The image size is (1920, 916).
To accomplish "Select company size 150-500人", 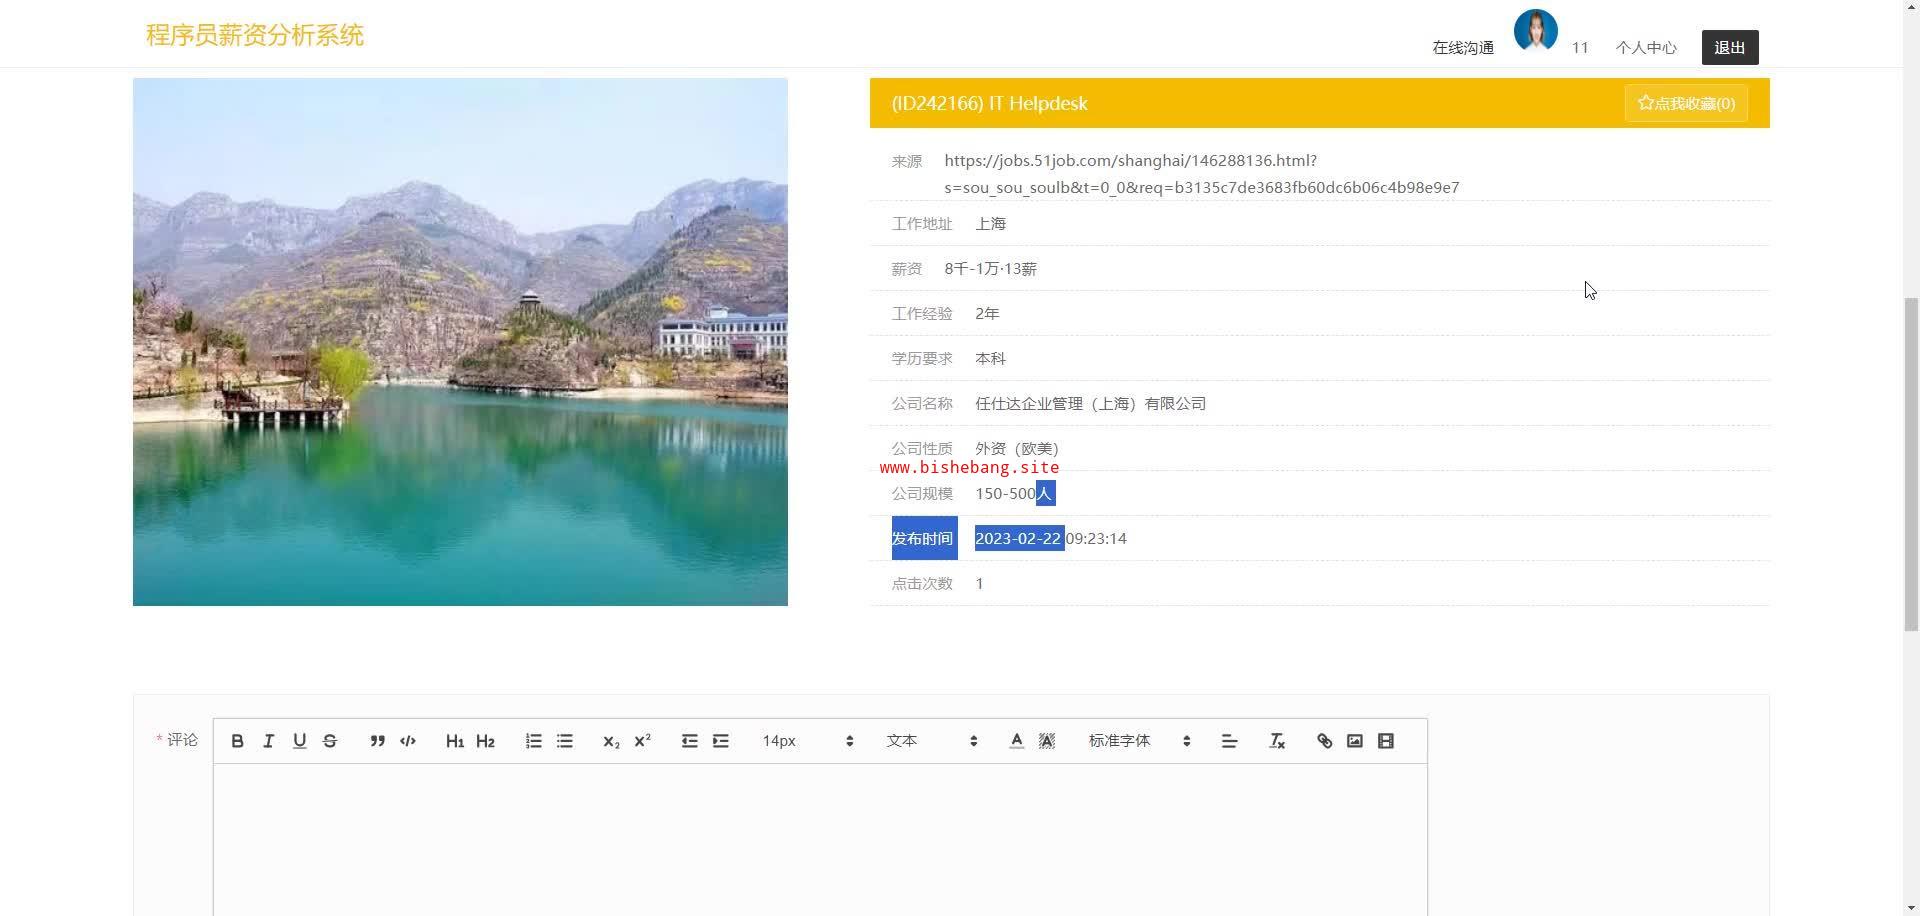I will pyautogui.click(x=1015, y=494).
